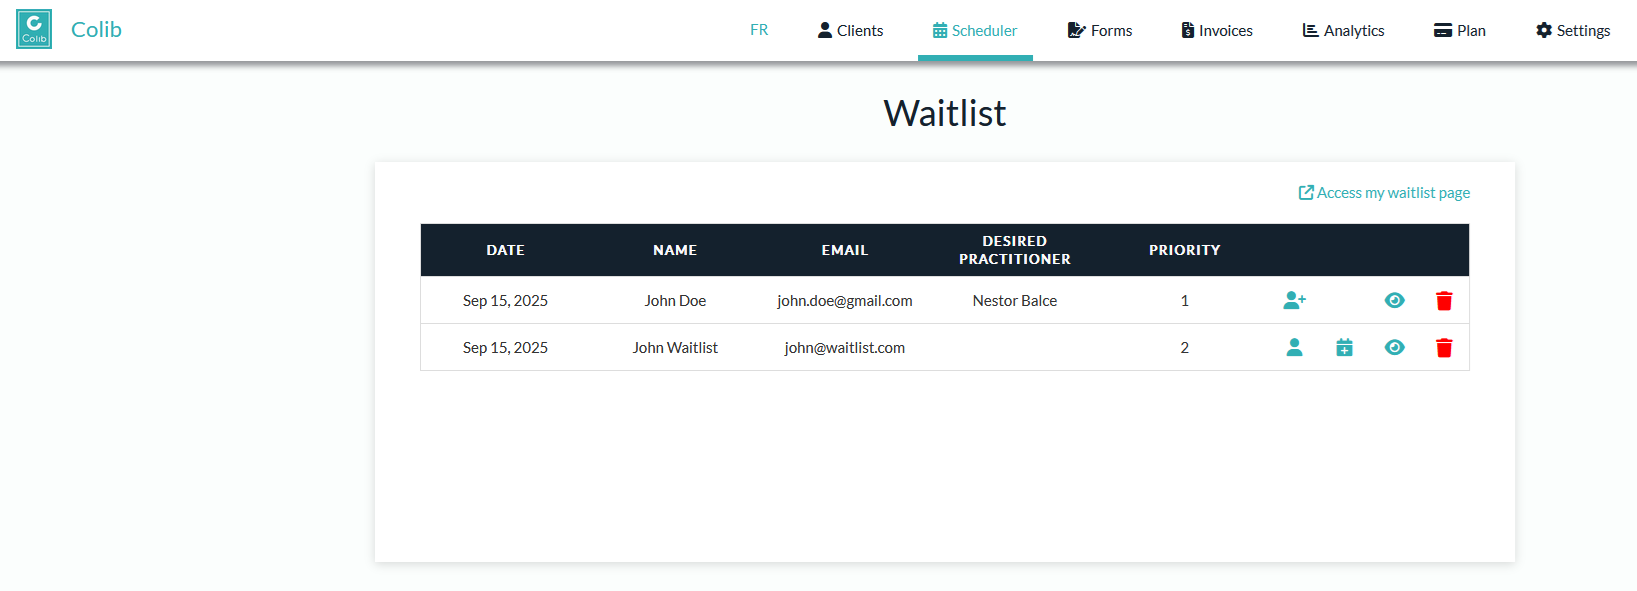The image size is (1637, 591).
Task: Click the DESIRED PRACTITIONER column header
Action: [1015, 250]
